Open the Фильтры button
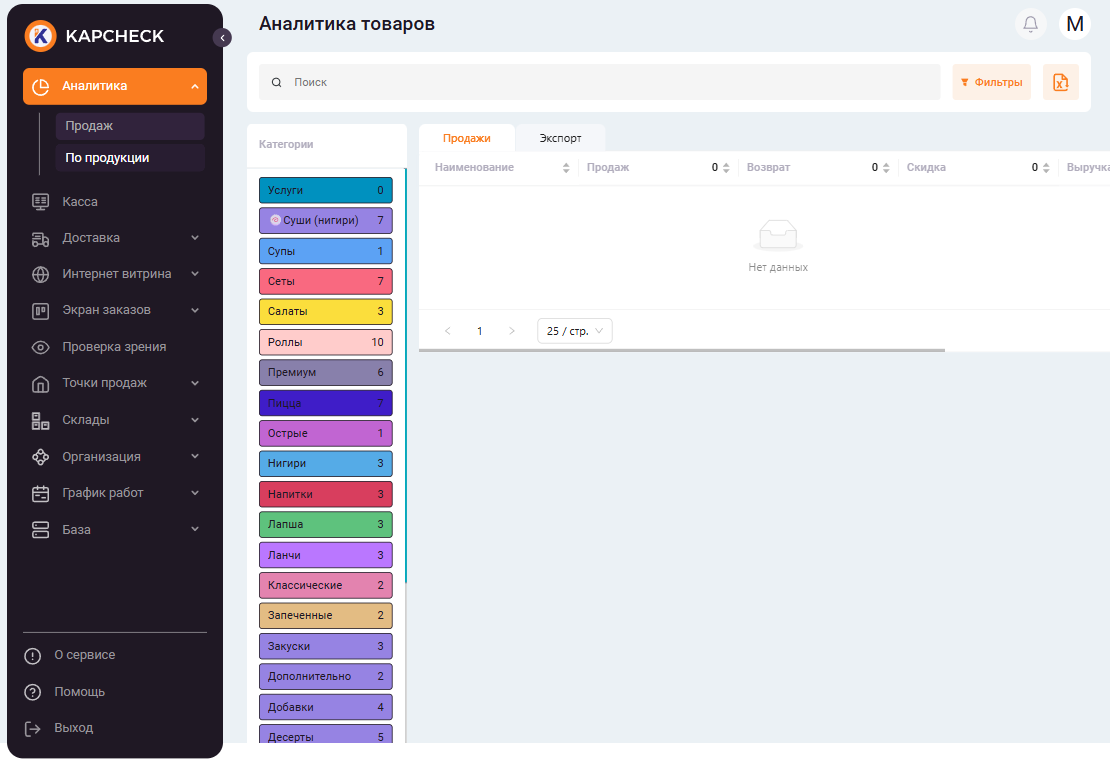1110x761 pixels. [991, 82]
